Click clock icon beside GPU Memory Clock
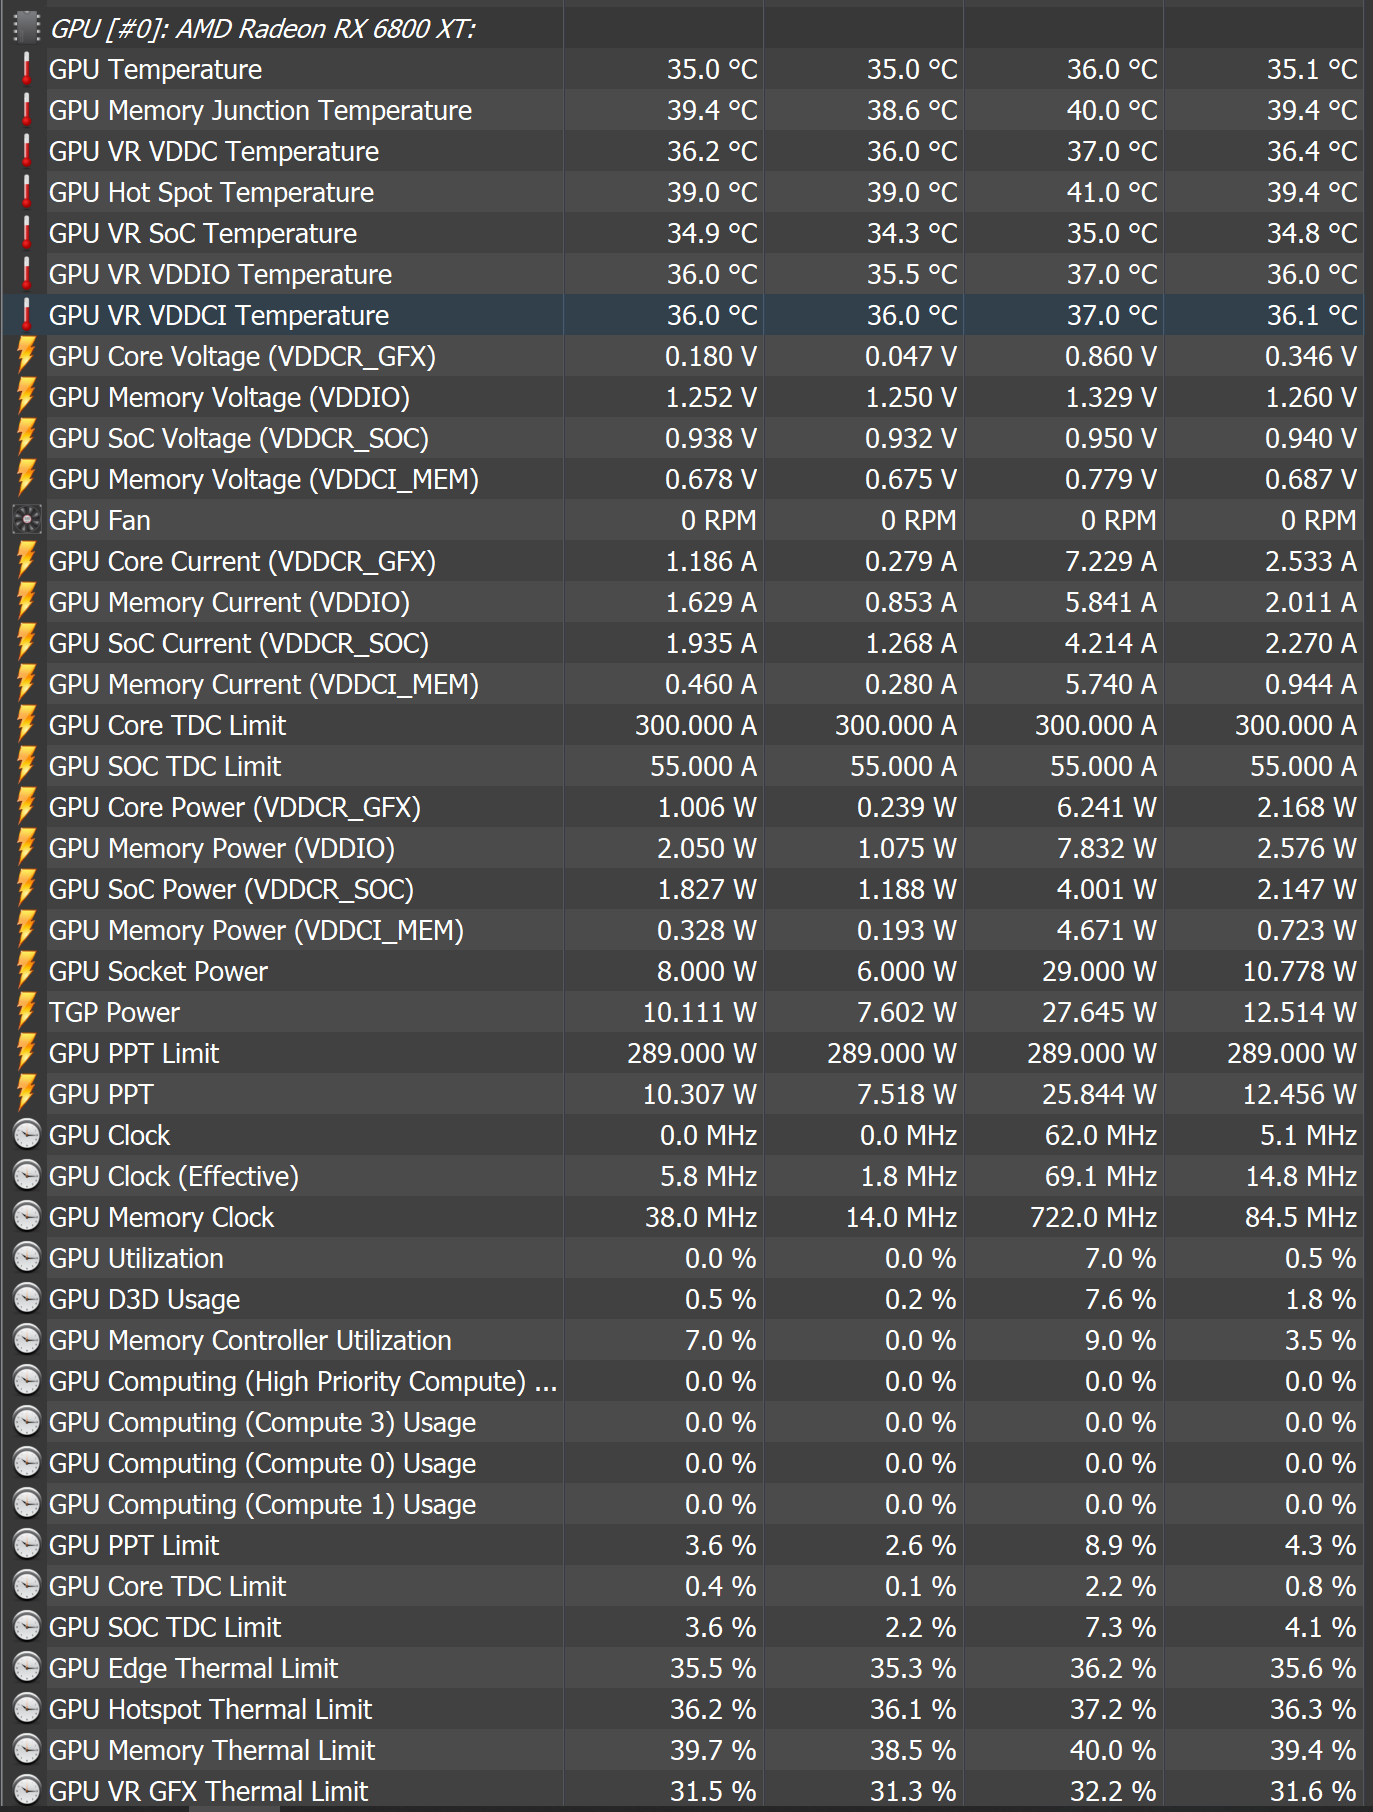The image size is (1373, 1812). [x=27, y=1217]
